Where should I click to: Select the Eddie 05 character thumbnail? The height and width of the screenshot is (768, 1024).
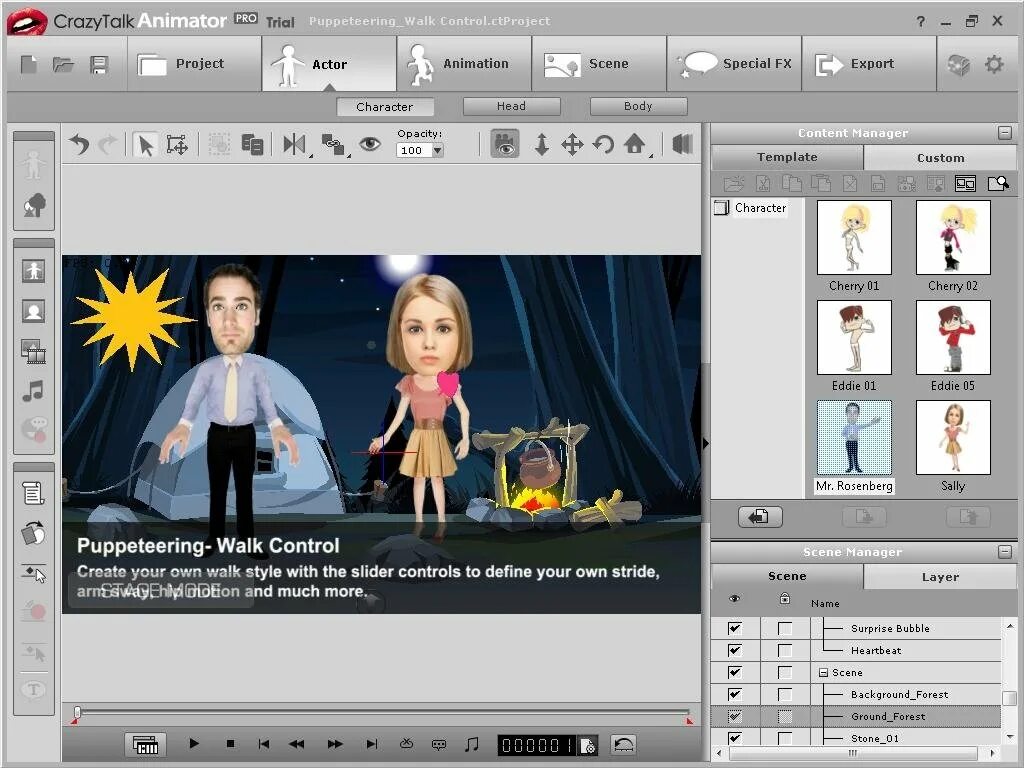953,337
